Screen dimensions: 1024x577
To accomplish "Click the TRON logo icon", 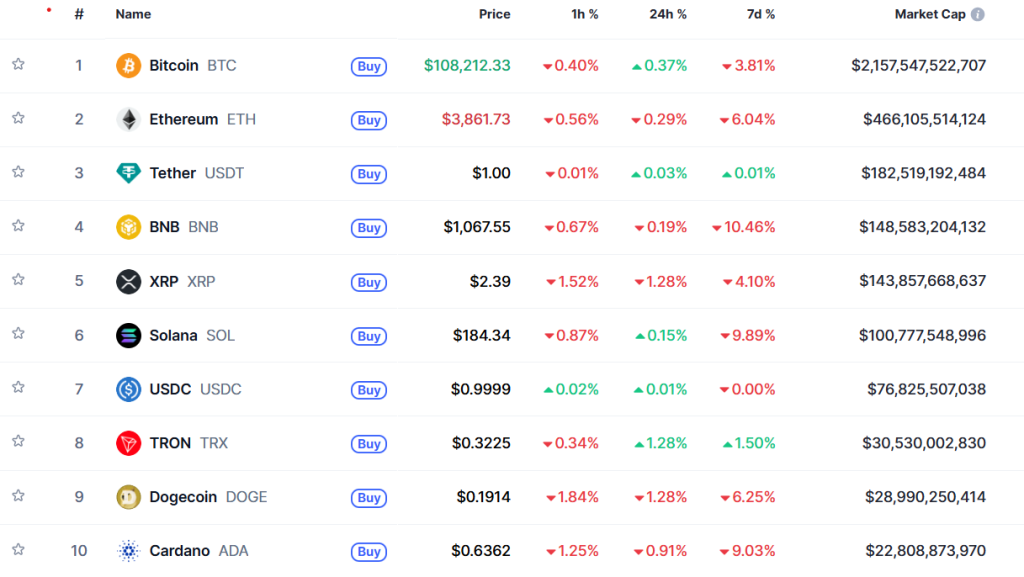I will (x=129, y=443).
